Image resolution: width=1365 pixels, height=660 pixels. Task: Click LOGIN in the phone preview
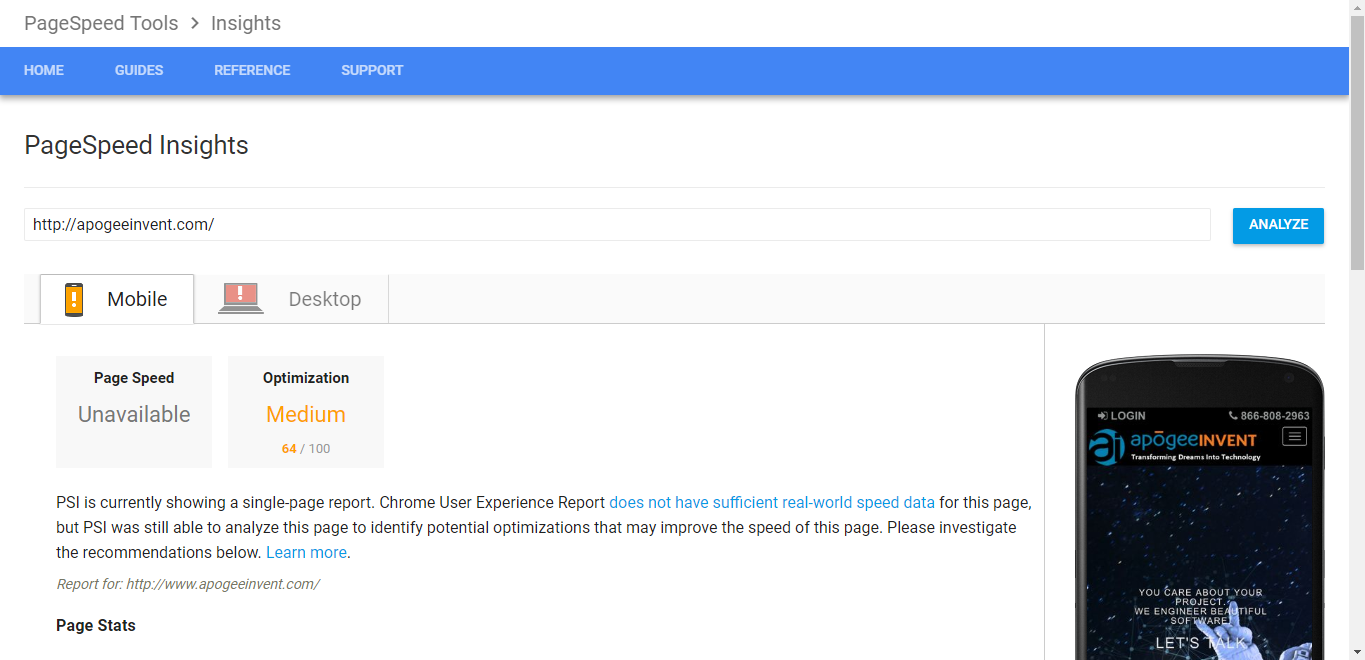pyautogui.click(x=1122, y=416)
